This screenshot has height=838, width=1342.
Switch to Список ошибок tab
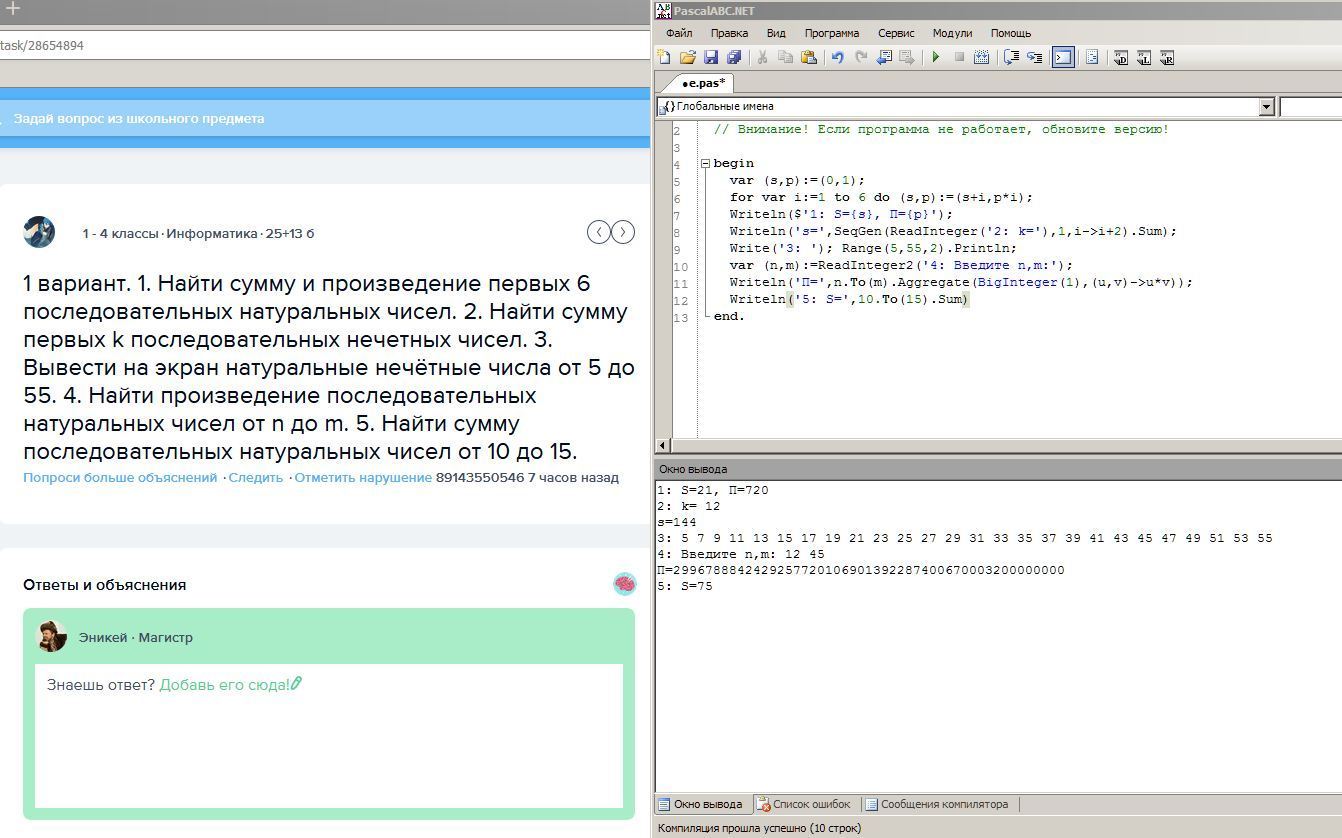[804, 804]
